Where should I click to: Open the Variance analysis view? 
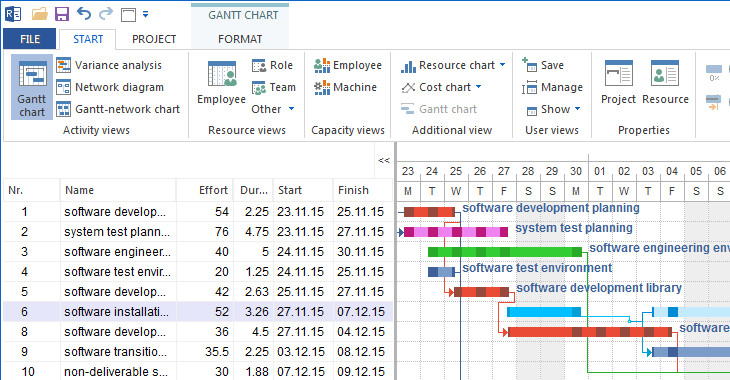point(109,65)
